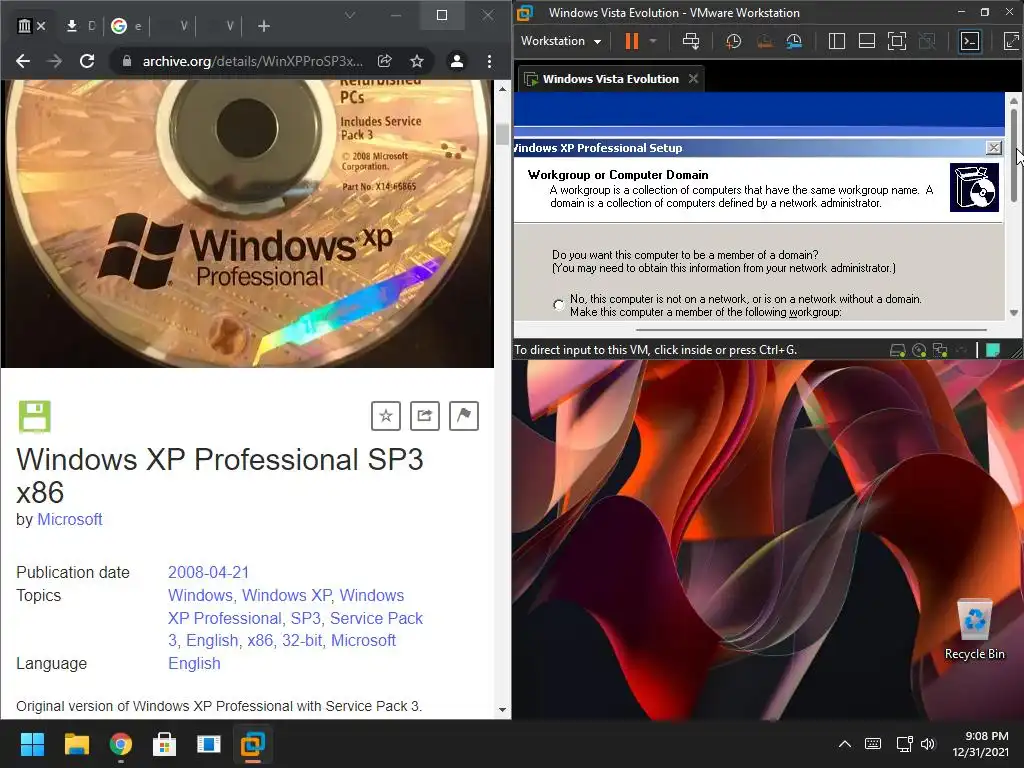Viewport: 1024px width, 768px height.
Task: Open VMware Workstation from the taskbar
Action: [253, 744]
